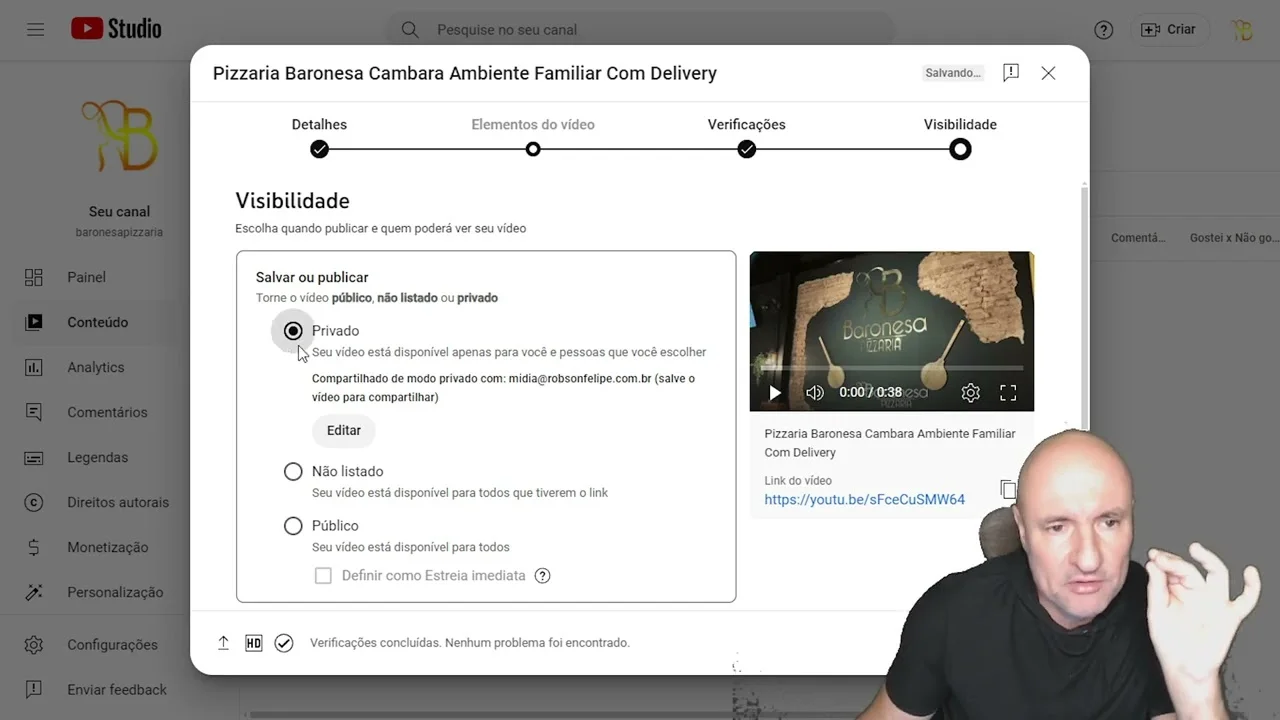Check Definir como Estreia imediata
Screen dimensions: 1280x720
click(x=323, y=575)
